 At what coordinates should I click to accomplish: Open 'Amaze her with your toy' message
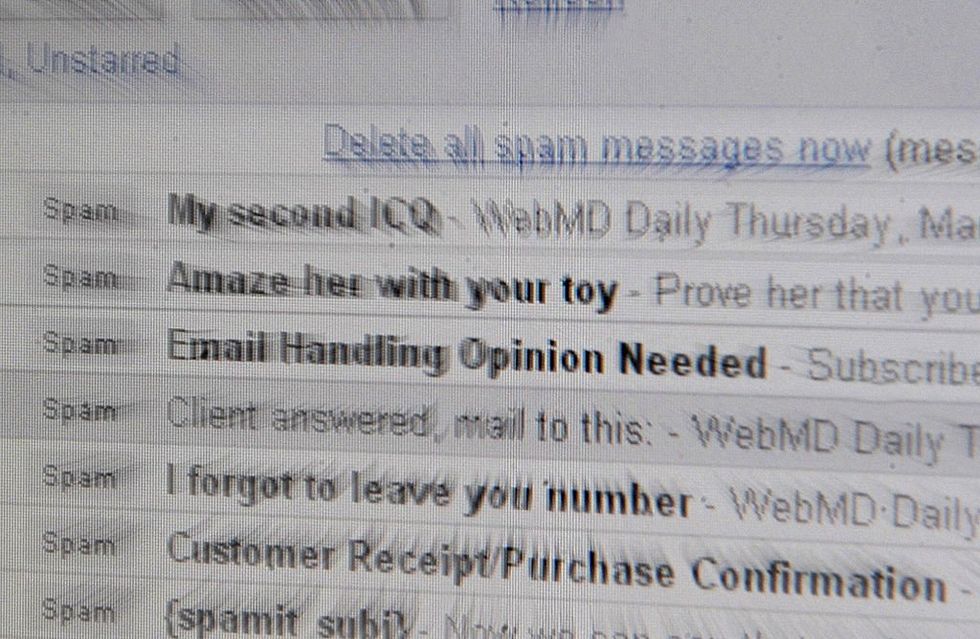tap(392, 286)
